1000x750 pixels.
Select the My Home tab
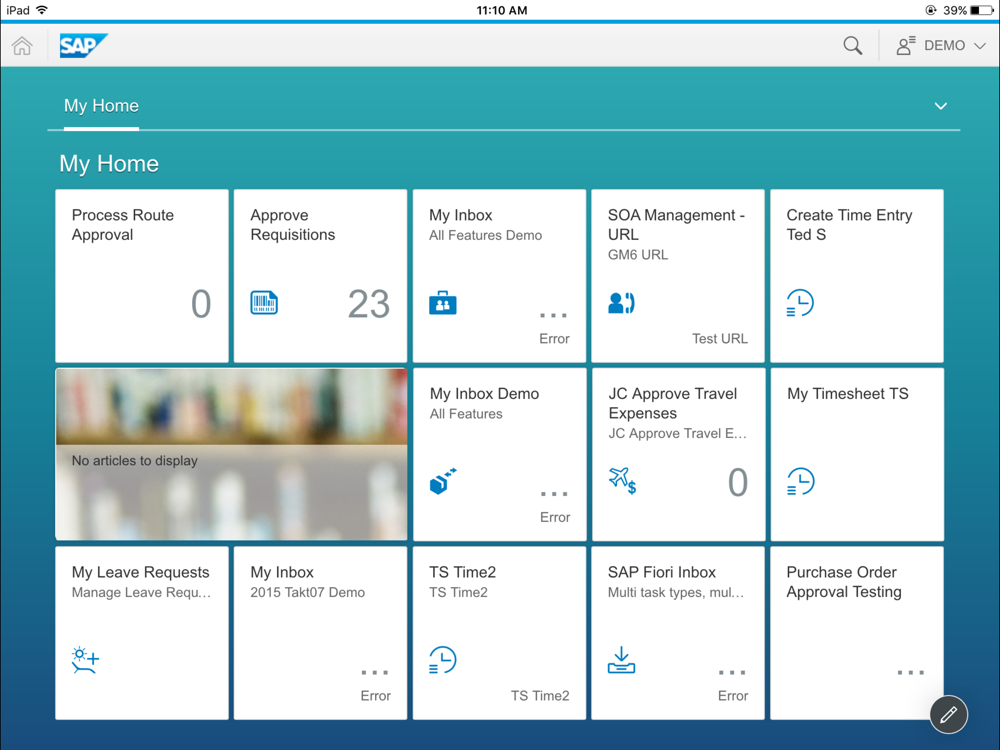pyautogui.click(x=101, y=106)
